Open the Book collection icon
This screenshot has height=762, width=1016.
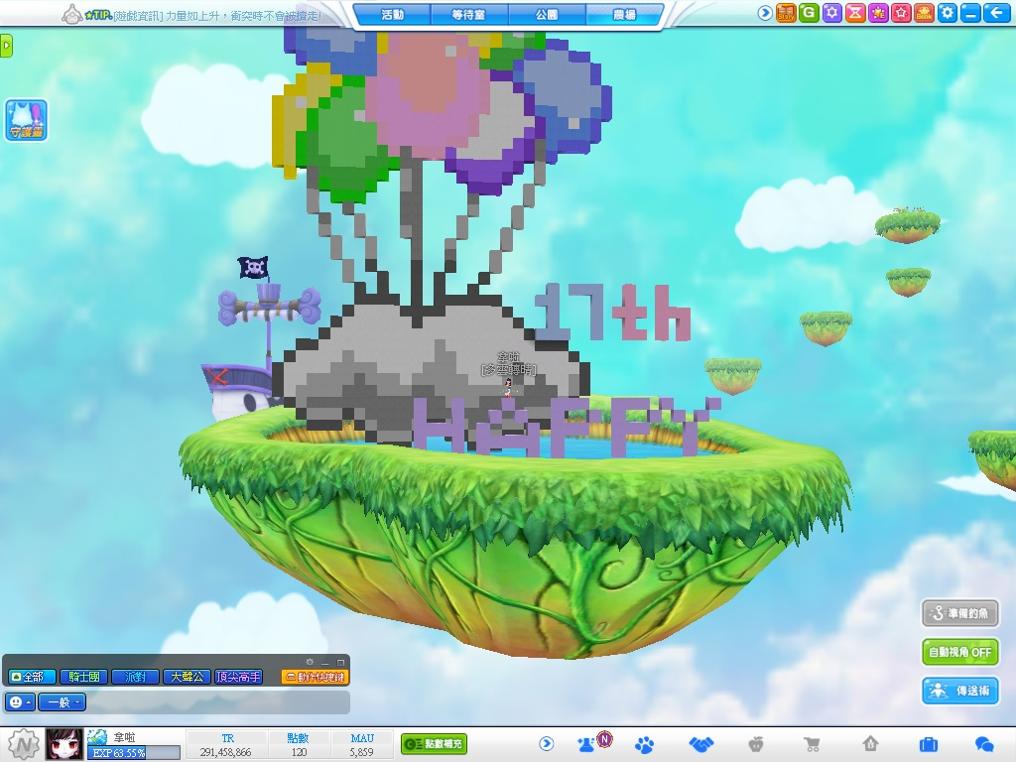[924, 13]
